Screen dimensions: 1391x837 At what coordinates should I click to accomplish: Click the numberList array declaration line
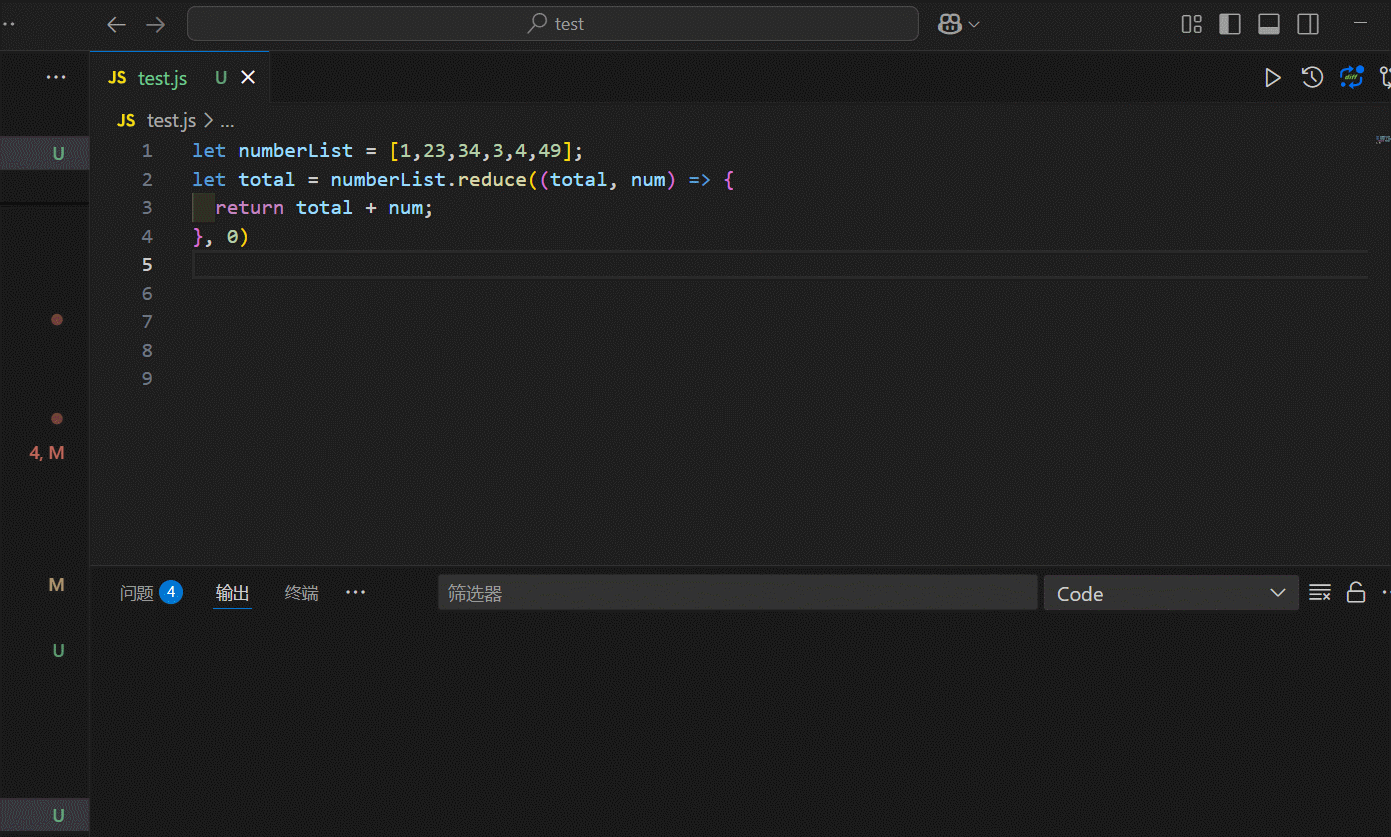tap(387, 151)
